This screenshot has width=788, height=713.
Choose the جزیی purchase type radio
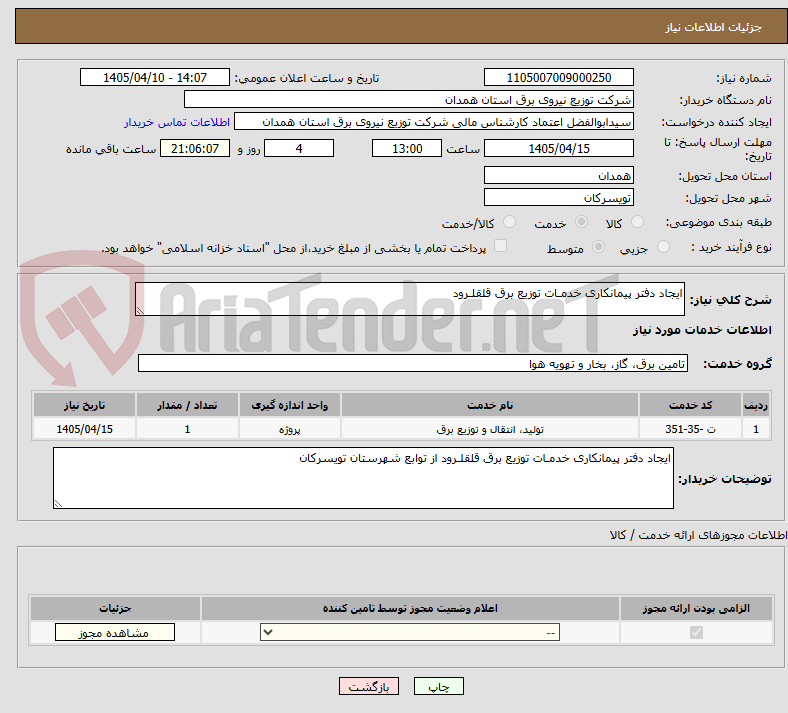click(663, 247)
